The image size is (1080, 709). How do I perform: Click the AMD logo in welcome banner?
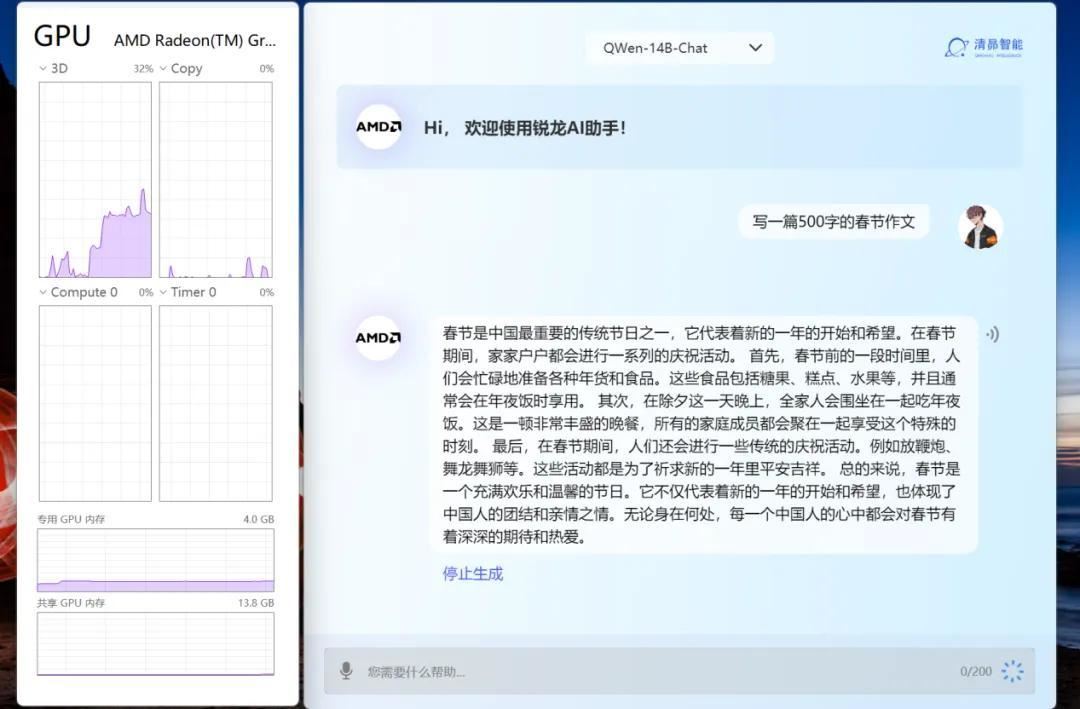click(379, 127)
